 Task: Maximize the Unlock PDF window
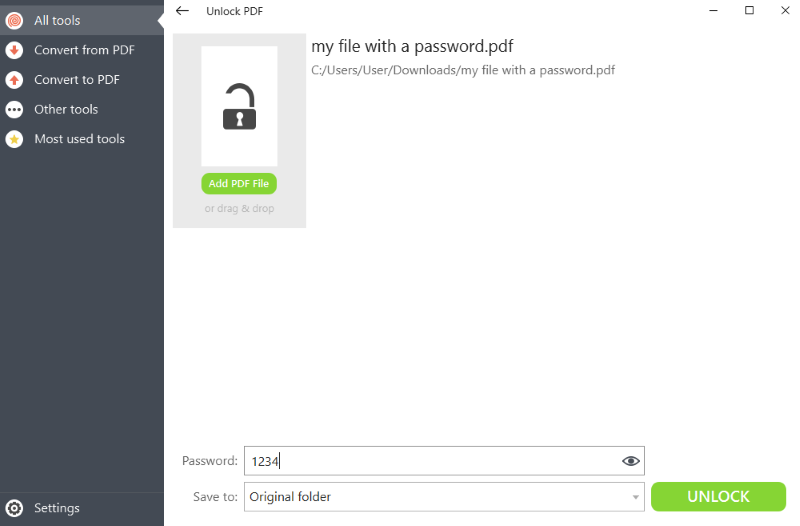click(749, 10)
